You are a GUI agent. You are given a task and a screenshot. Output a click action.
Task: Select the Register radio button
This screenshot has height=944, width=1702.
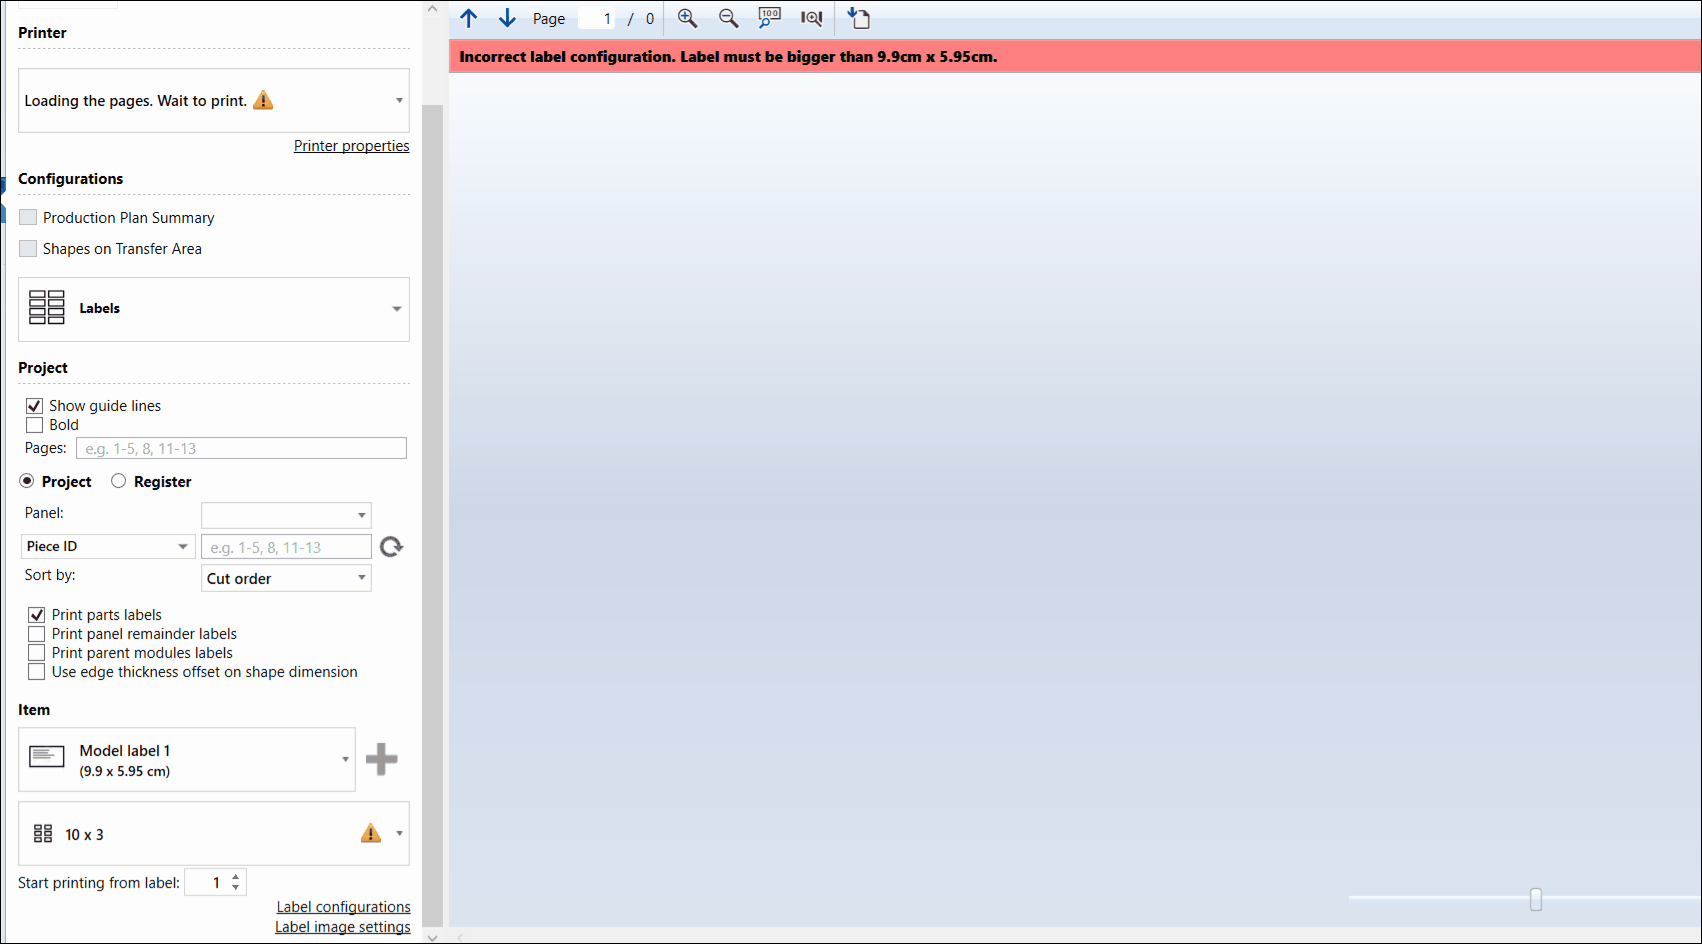[x=119, y=481]
